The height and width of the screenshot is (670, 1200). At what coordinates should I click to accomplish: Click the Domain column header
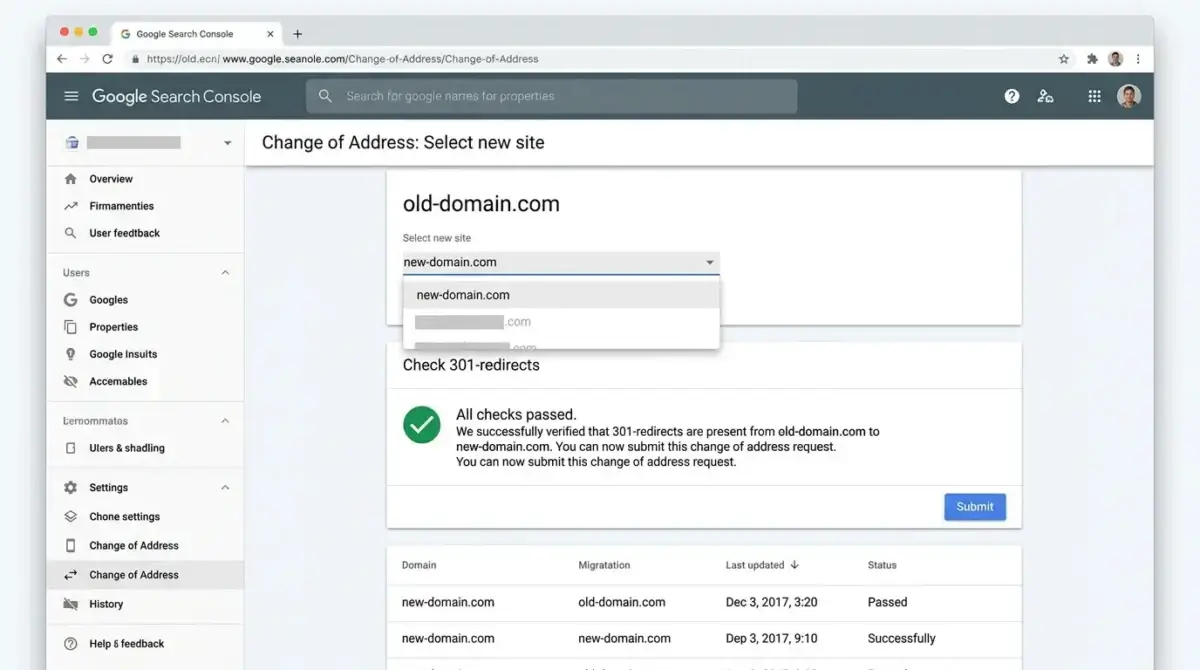click(419, 565)
